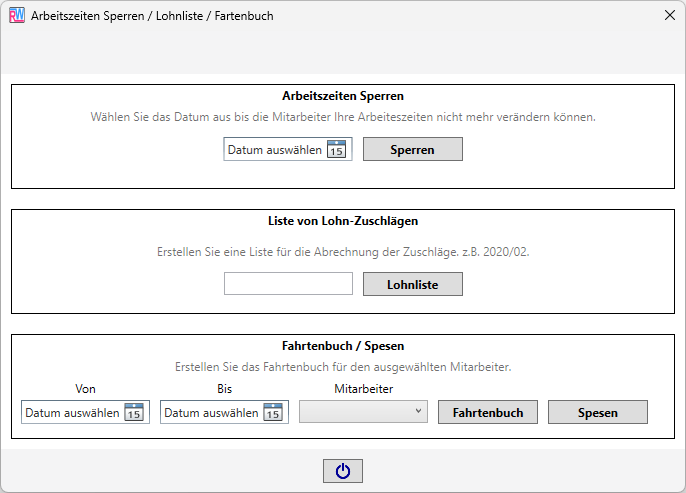Click the 'Liste von Lohn-Zuschlägen' heading
This screenshot has width=686, height=493.
pyautogui.click(x=343, y=221)
